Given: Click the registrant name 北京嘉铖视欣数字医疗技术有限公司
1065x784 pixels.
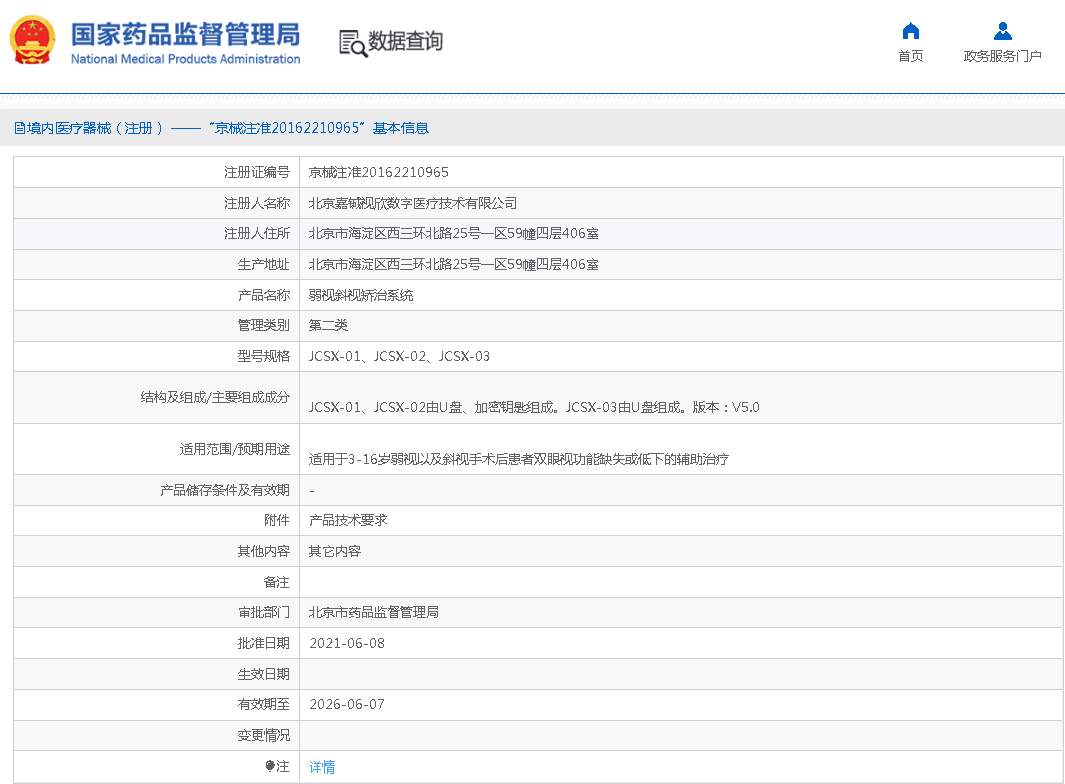Looking at the screenshot, I should click(412, 203).
